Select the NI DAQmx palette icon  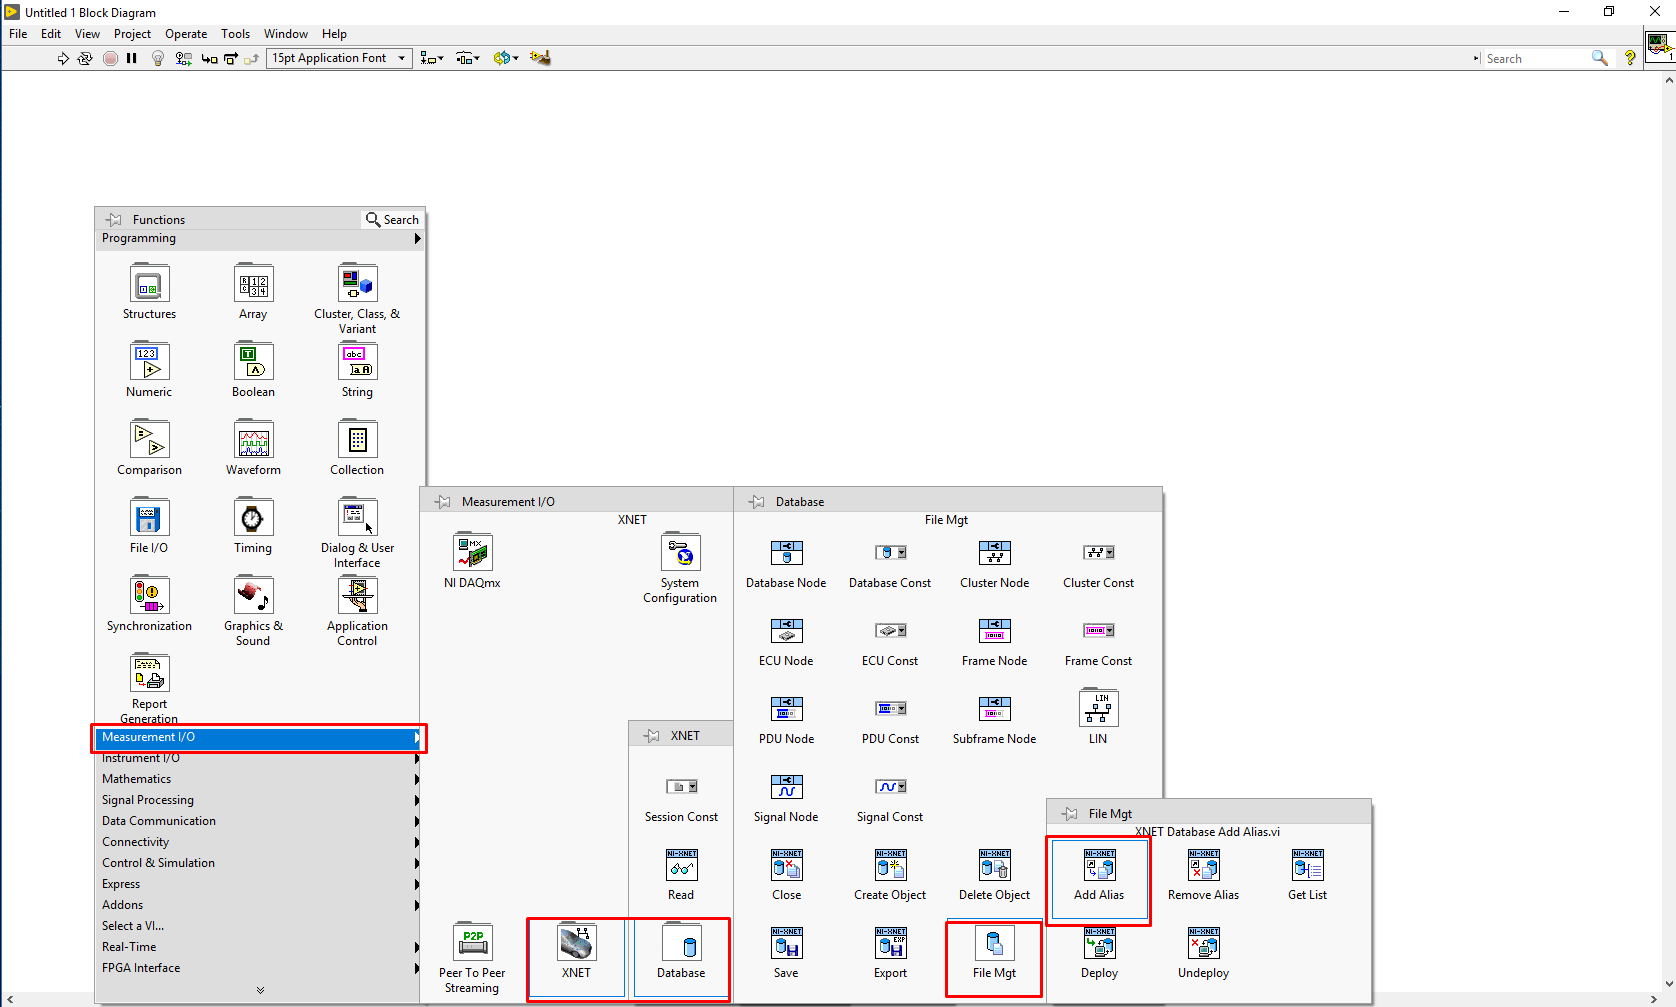[472, 553]
